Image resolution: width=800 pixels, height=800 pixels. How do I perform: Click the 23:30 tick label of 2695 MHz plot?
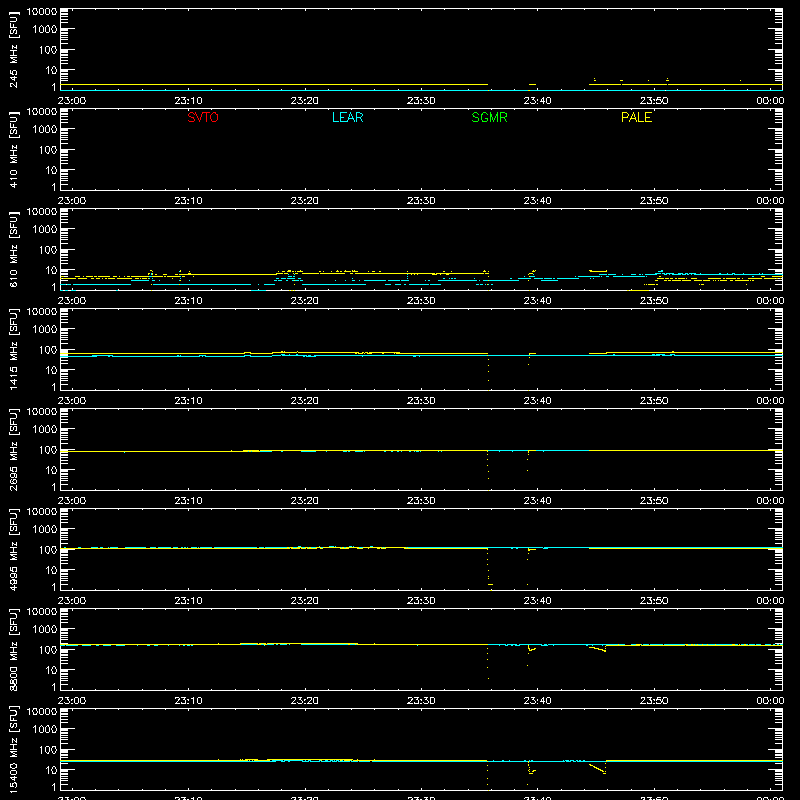[421, 501]
